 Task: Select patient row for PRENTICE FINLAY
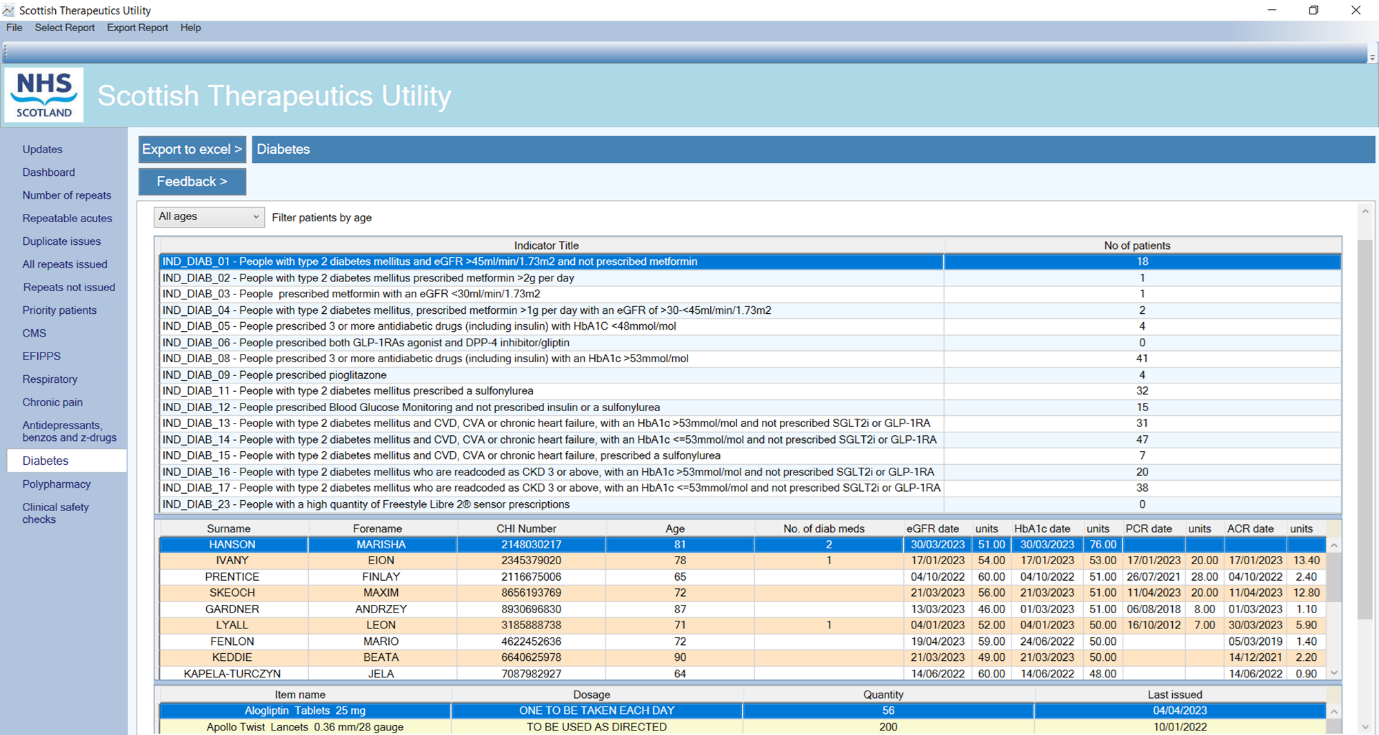[232, 577]
